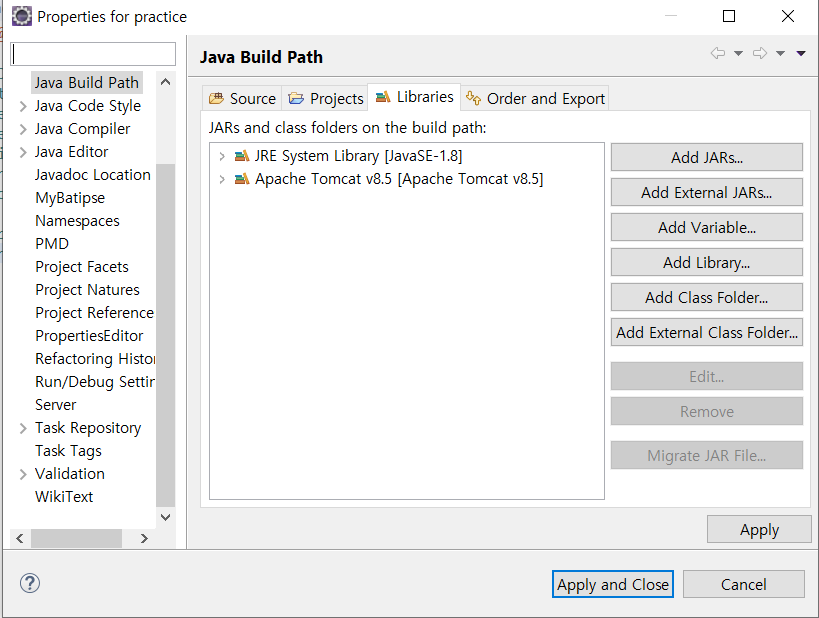Screen dimensions: 819x618
Task: Expand the Java Editor node
Action: 23,152
